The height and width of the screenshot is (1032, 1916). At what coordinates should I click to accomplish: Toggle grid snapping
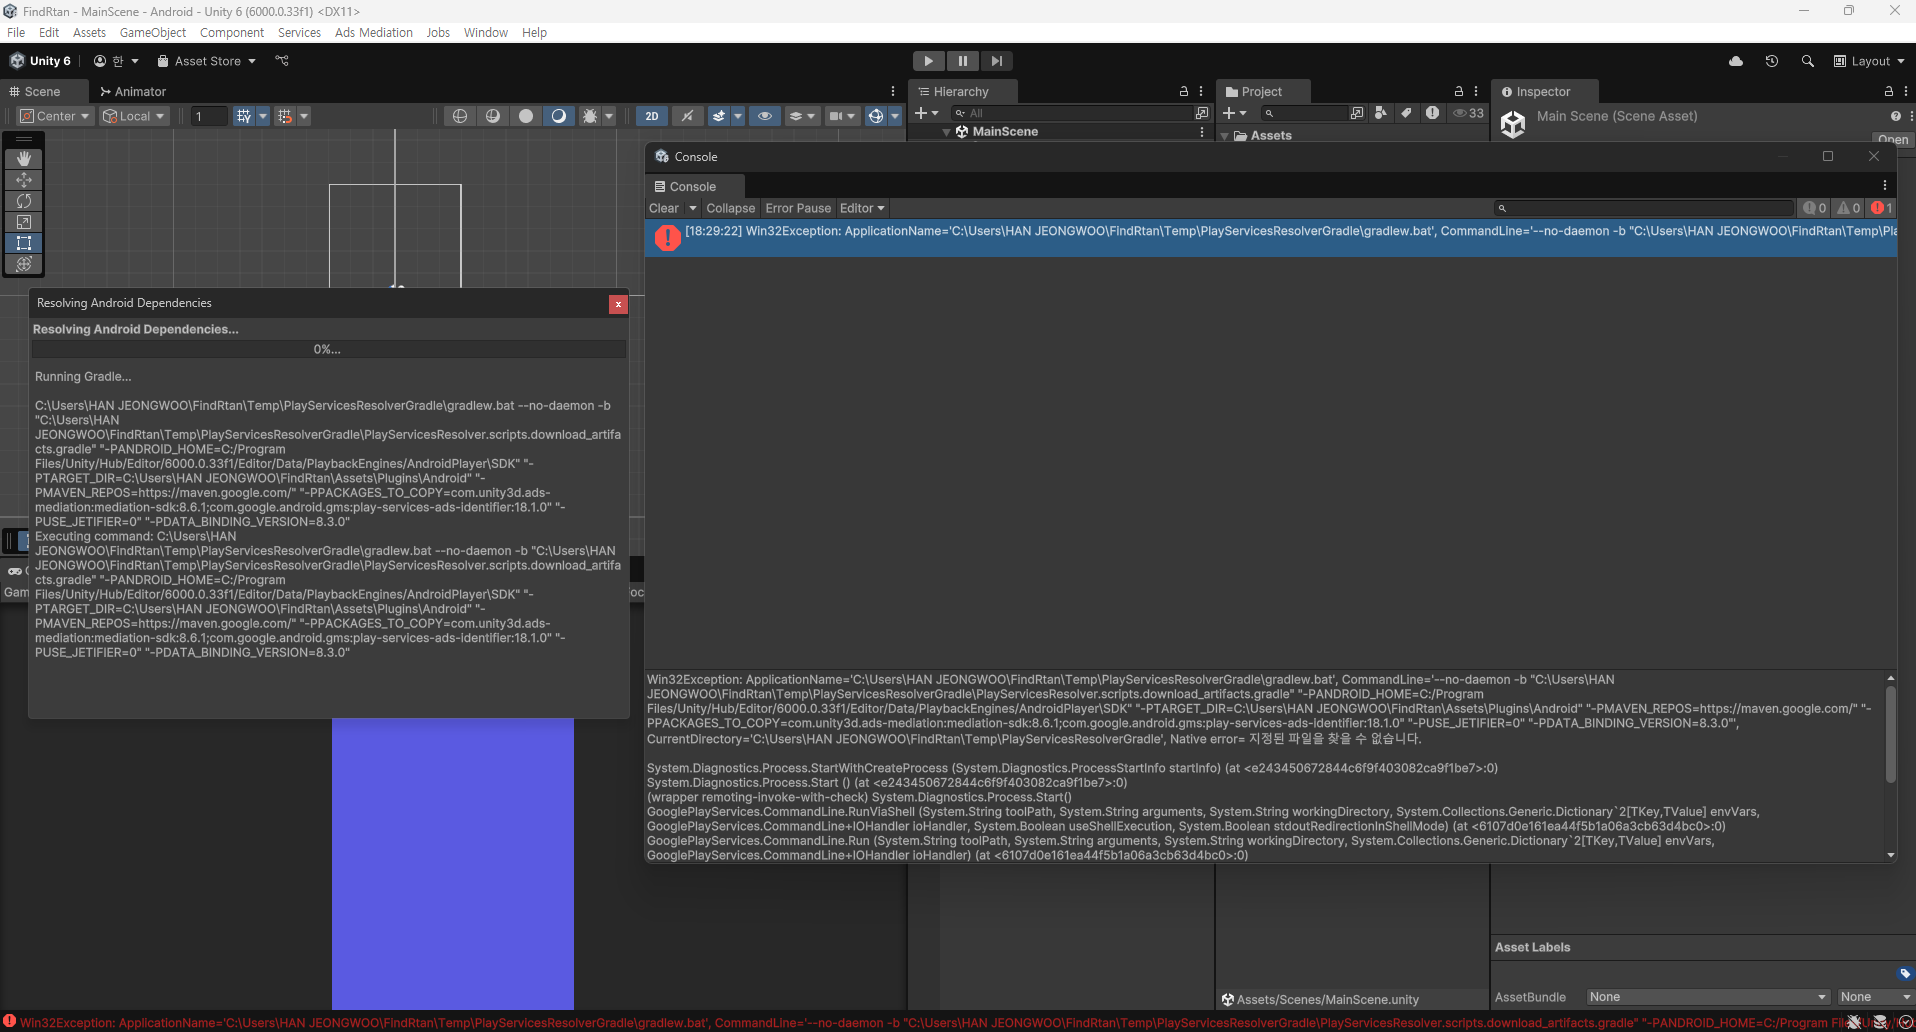pyautogui.click(x=285, y=116)
